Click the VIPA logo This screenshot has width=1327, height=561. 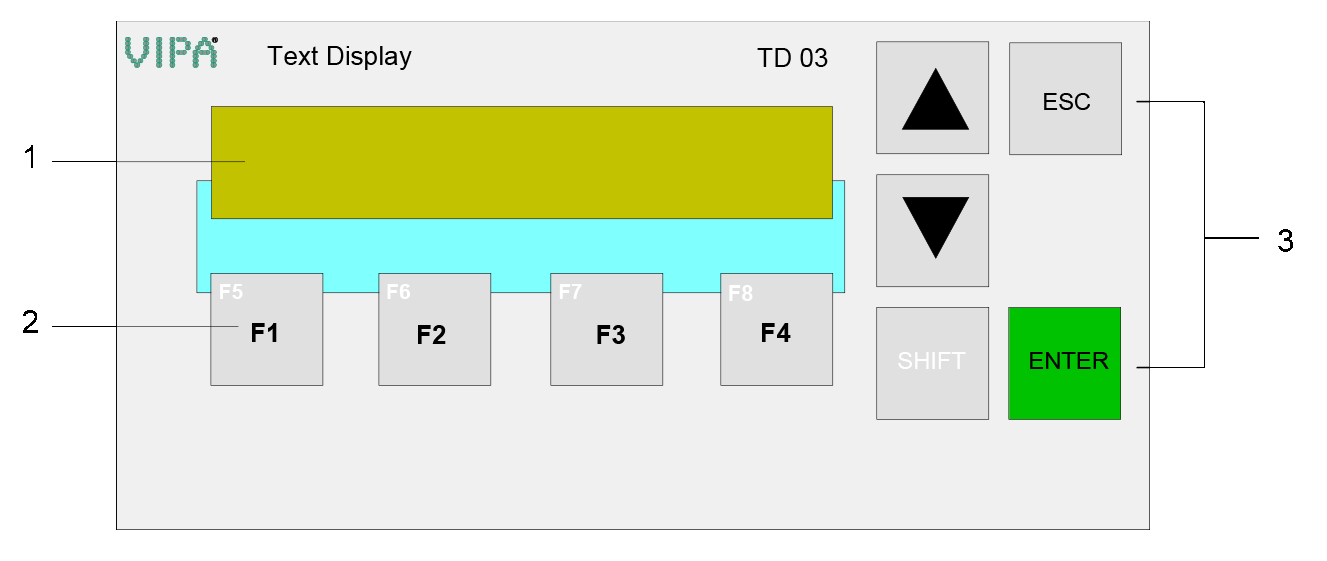[x=171, y=52]
